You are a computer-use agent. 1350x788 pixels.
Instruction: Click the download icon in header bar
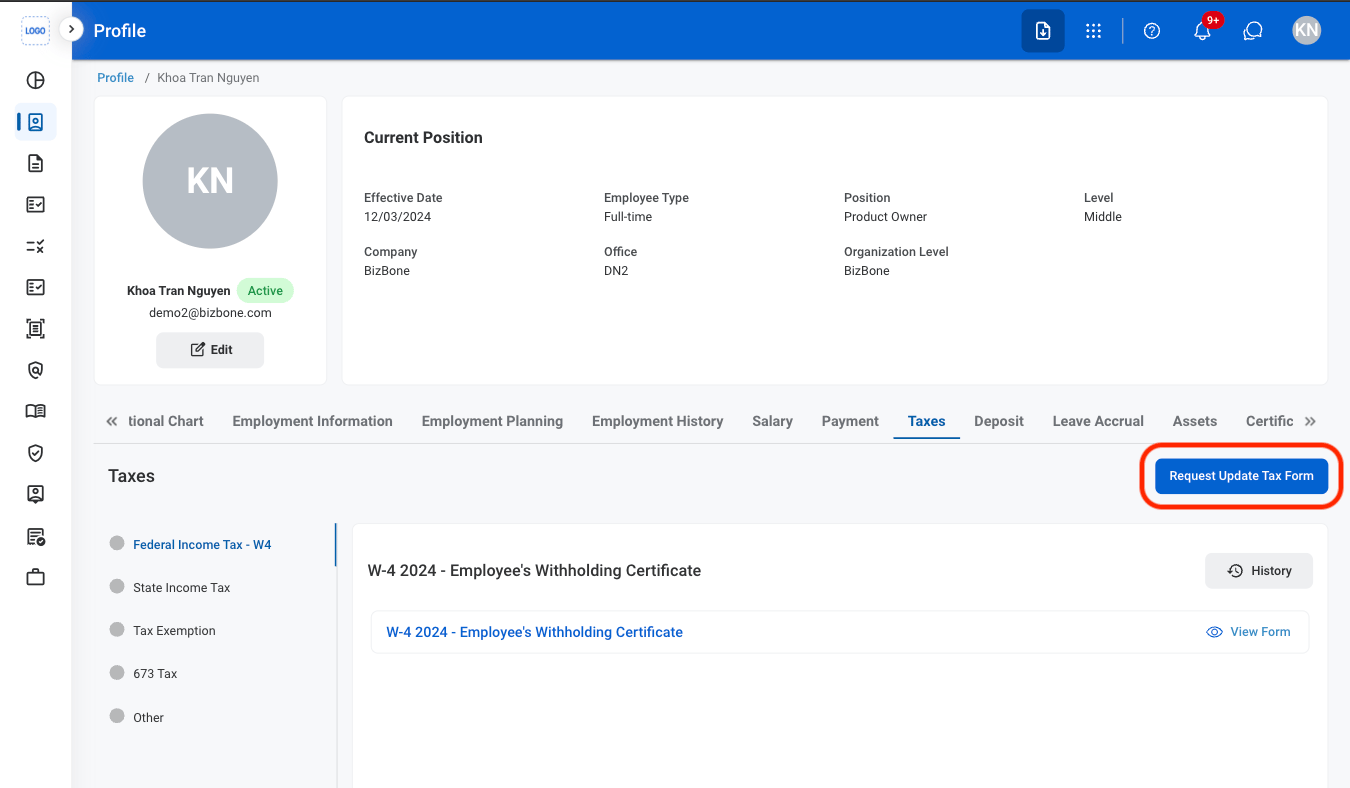(x=1043, y=31)
